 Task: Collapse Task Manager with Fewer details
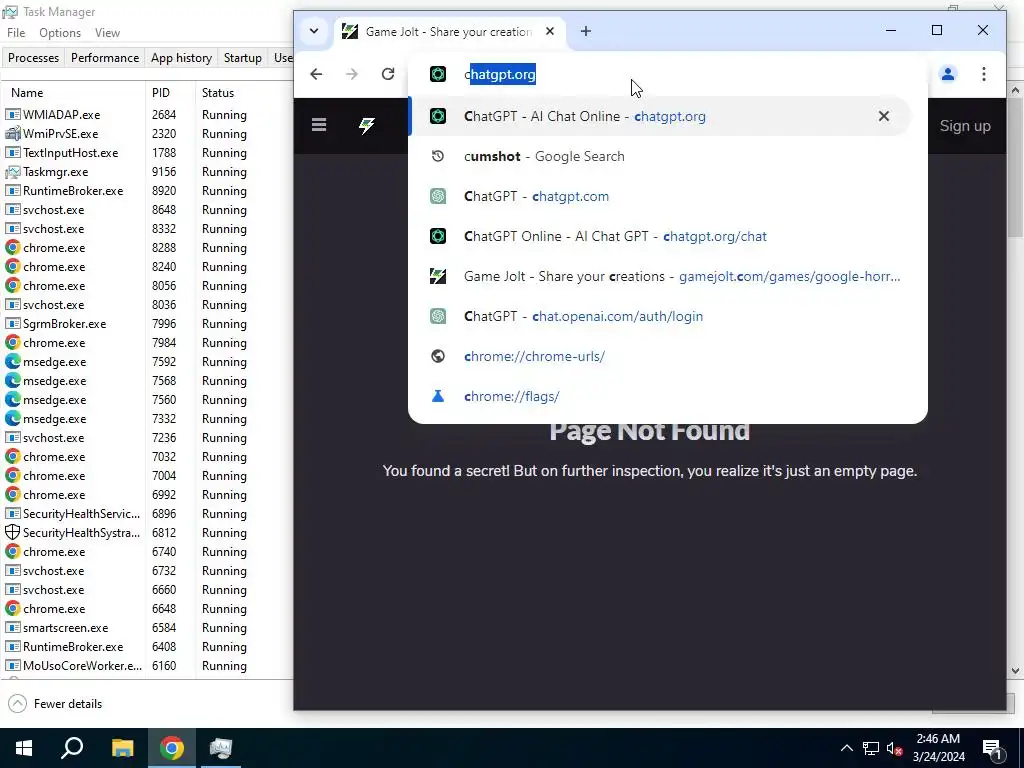(56, 703)
